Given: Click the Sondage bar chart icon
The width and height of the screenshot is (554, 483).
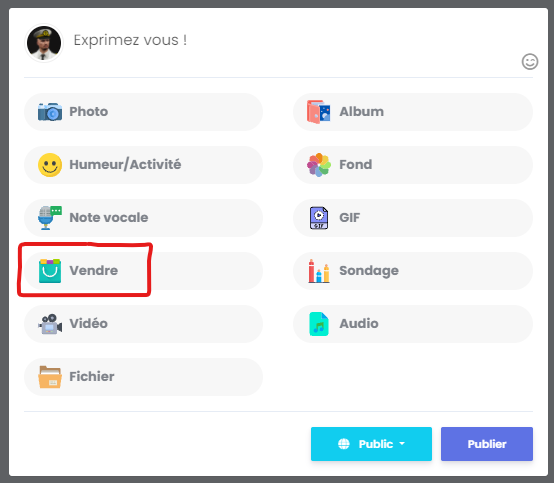Looking at the screenshot, I should tap(319, 271).
